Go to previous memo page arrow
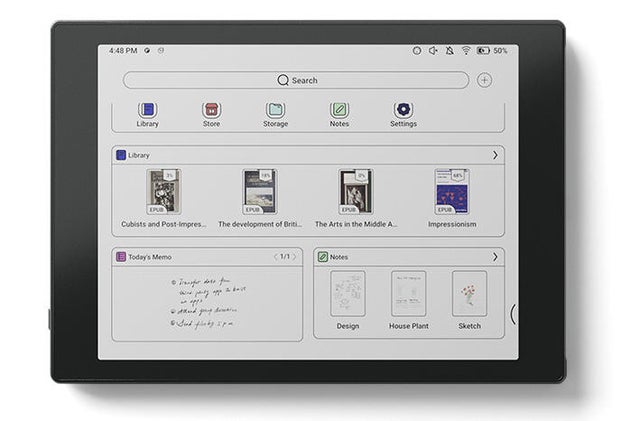The width and height of the screenshot is (620, 421). tap(277, 257)
